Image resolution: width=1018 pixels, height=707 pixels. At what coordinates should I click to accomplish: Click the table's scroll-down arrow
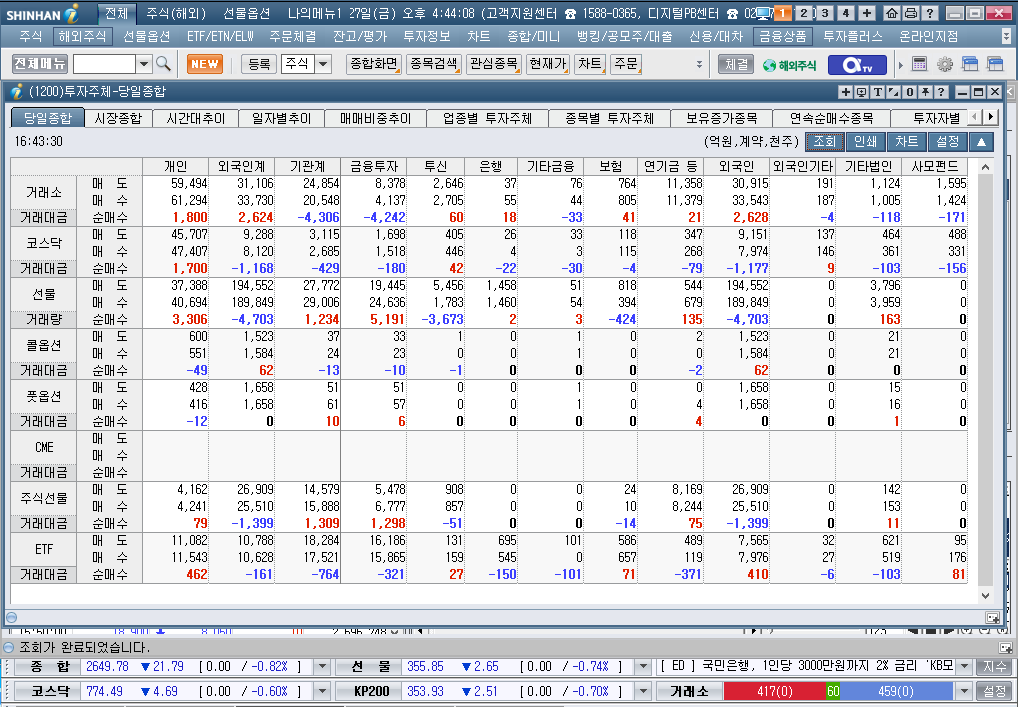[x=985, y=595]
